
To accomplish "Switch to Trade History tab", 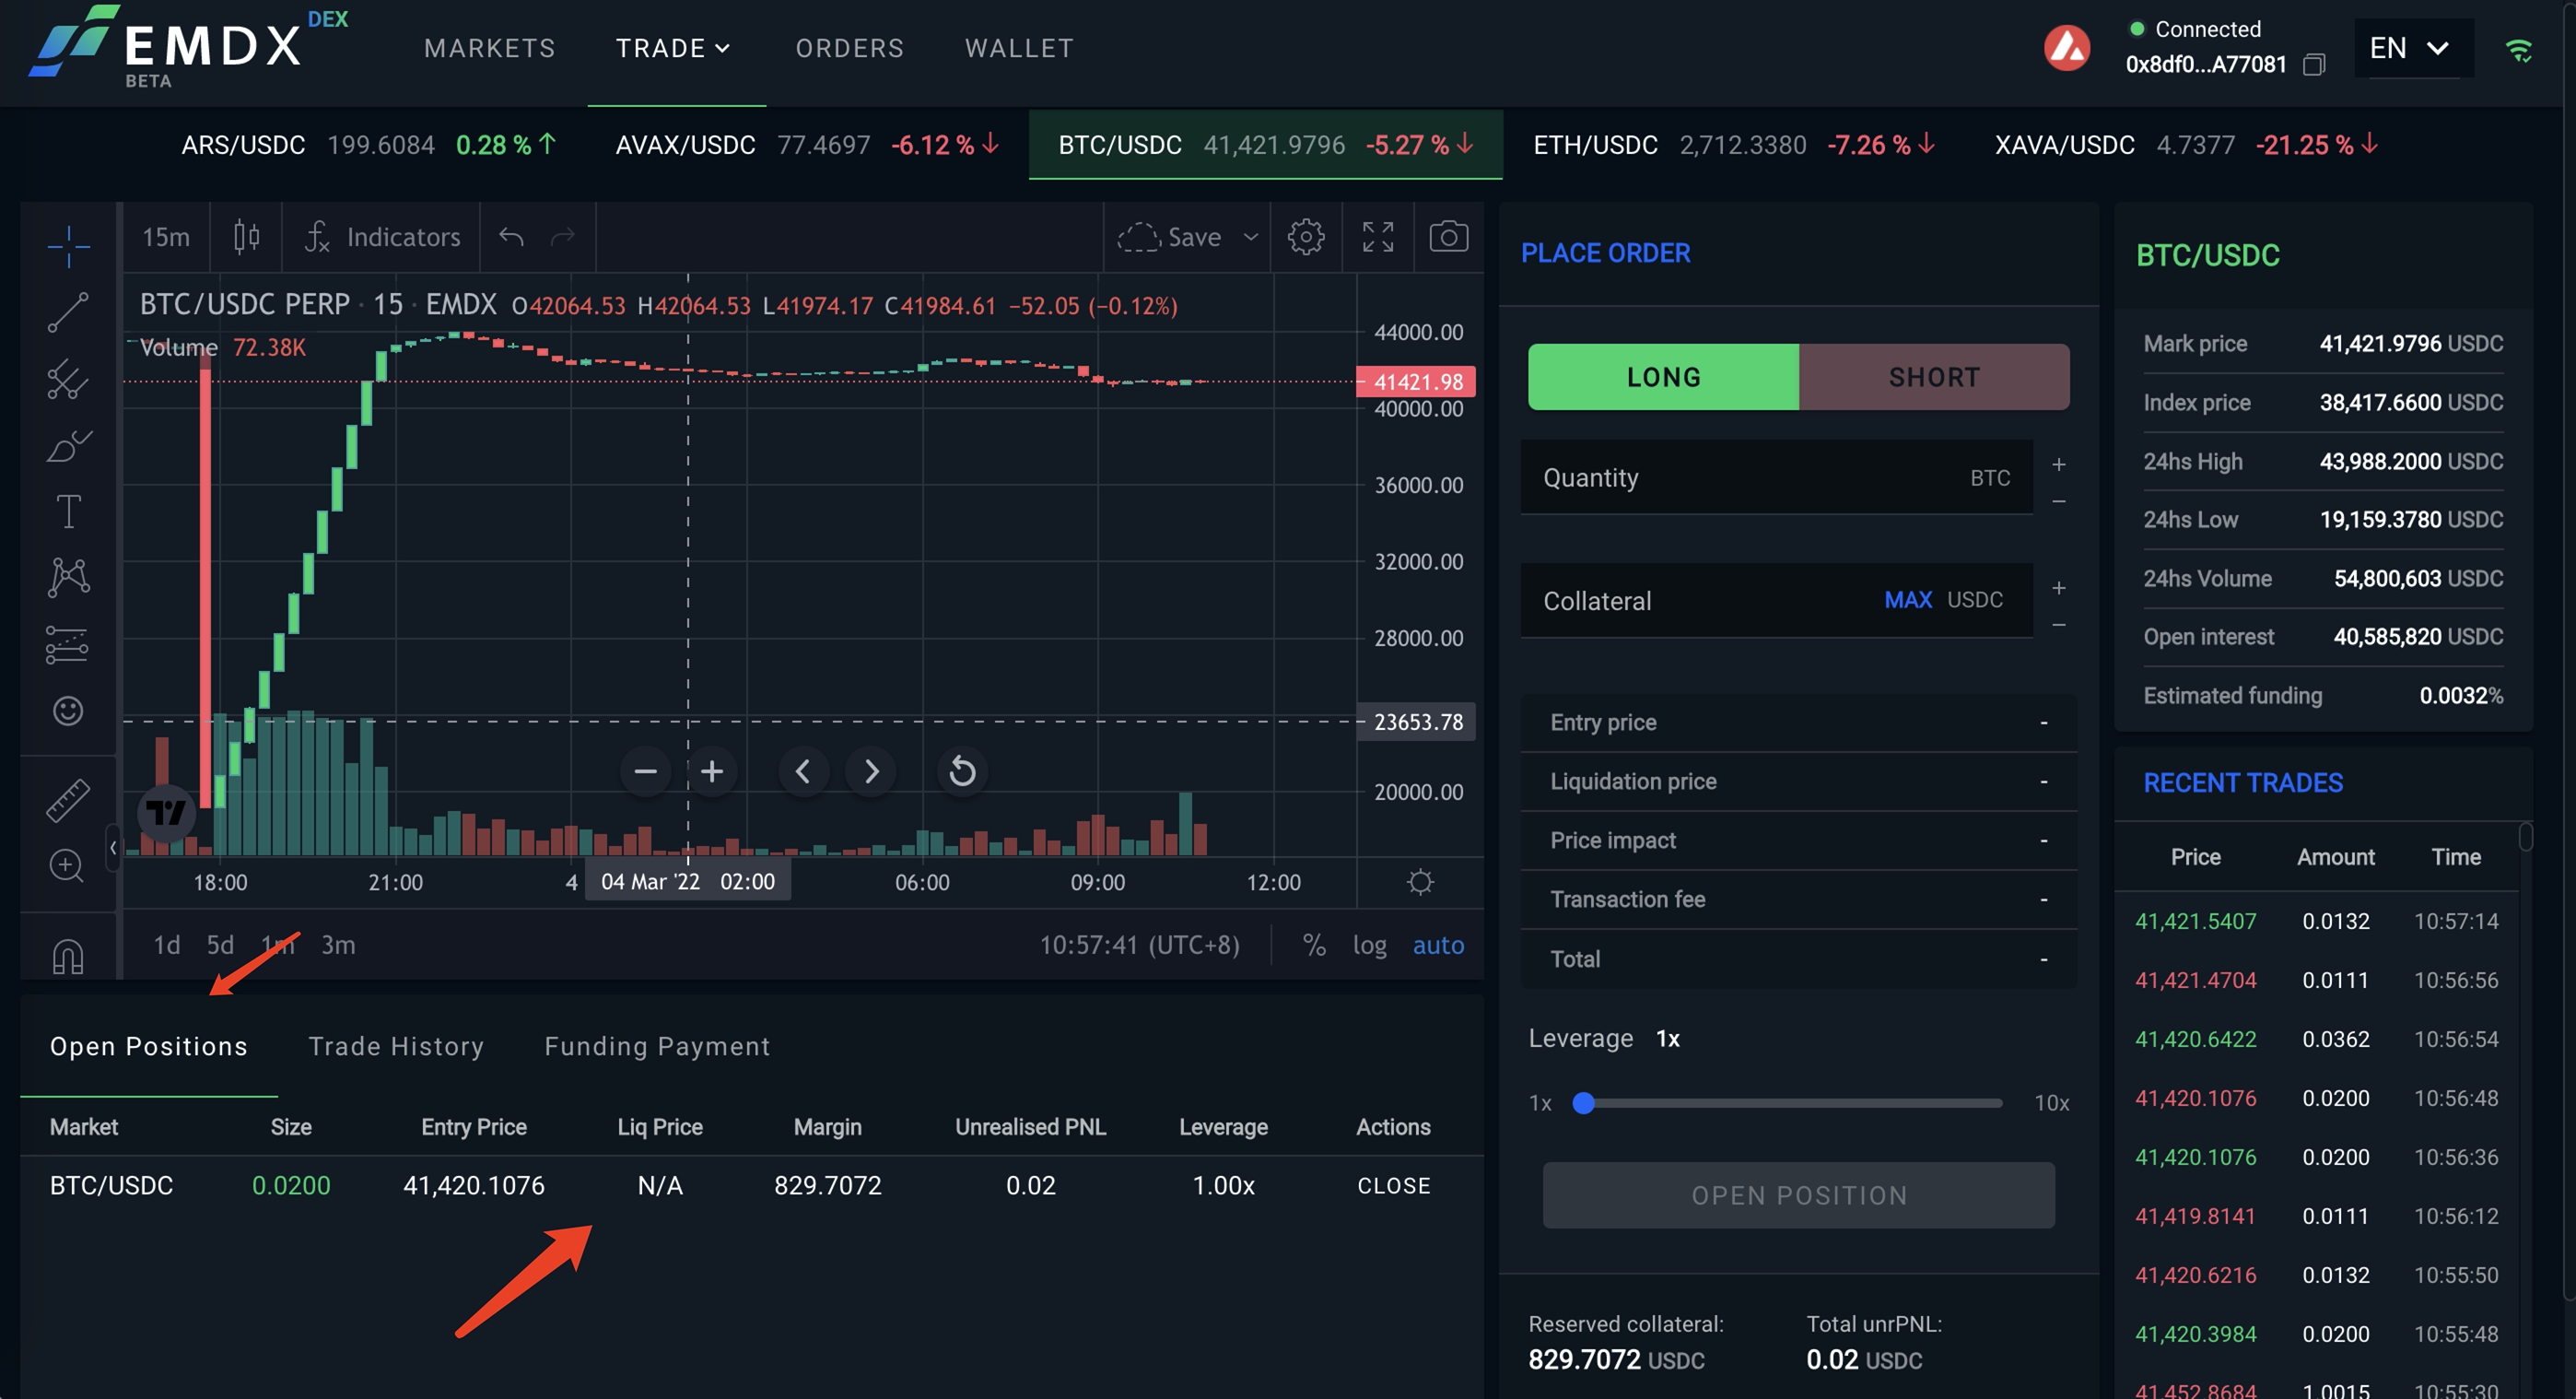I will [396, 1046].
